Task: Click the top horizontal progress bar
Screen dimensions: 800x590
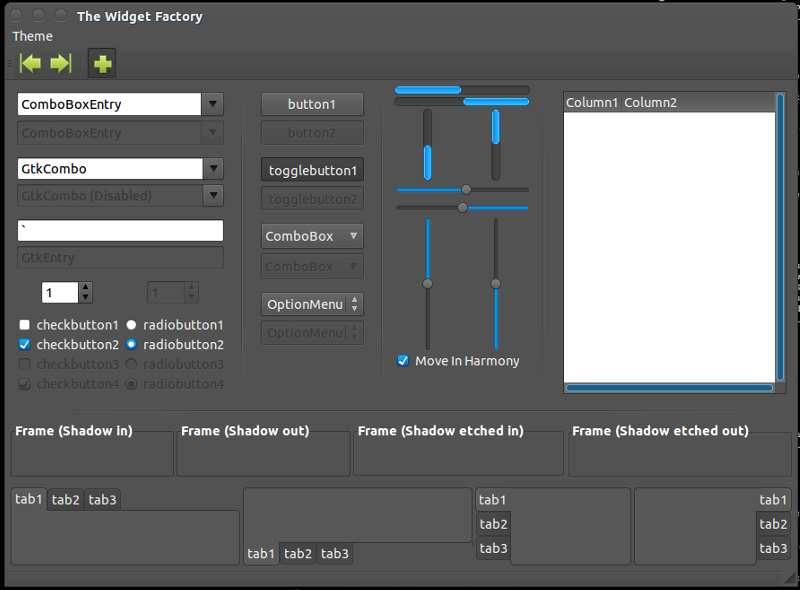Action: coord(462,90)
